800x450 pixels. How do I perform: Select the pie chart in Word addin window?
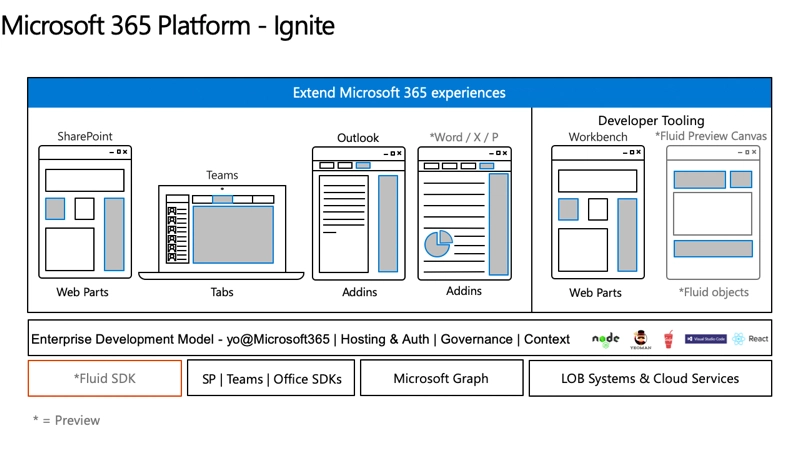[438, 242]
